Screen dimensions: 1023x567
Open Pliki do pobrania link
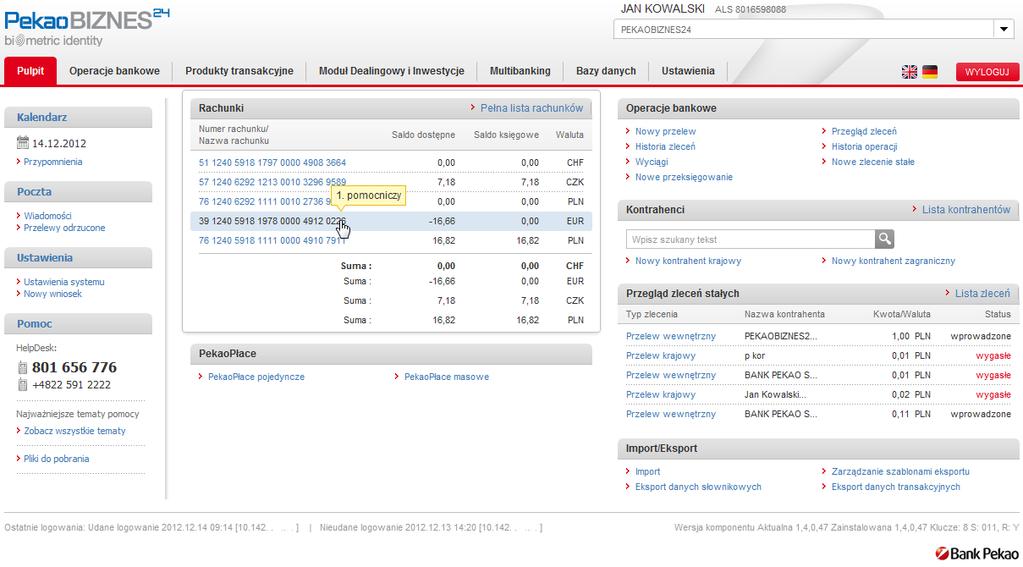57,459
